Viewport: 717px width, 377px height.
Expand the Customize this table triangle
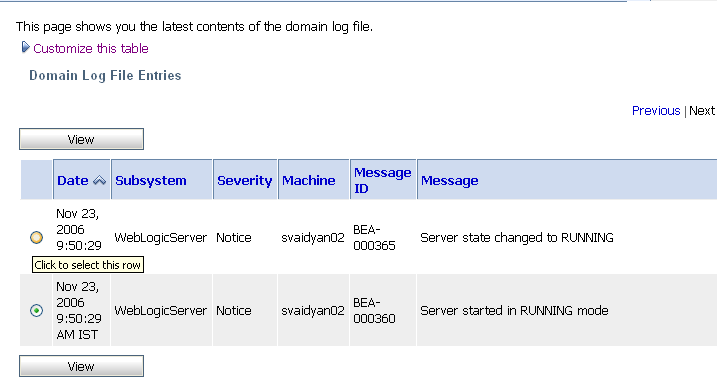26,47
